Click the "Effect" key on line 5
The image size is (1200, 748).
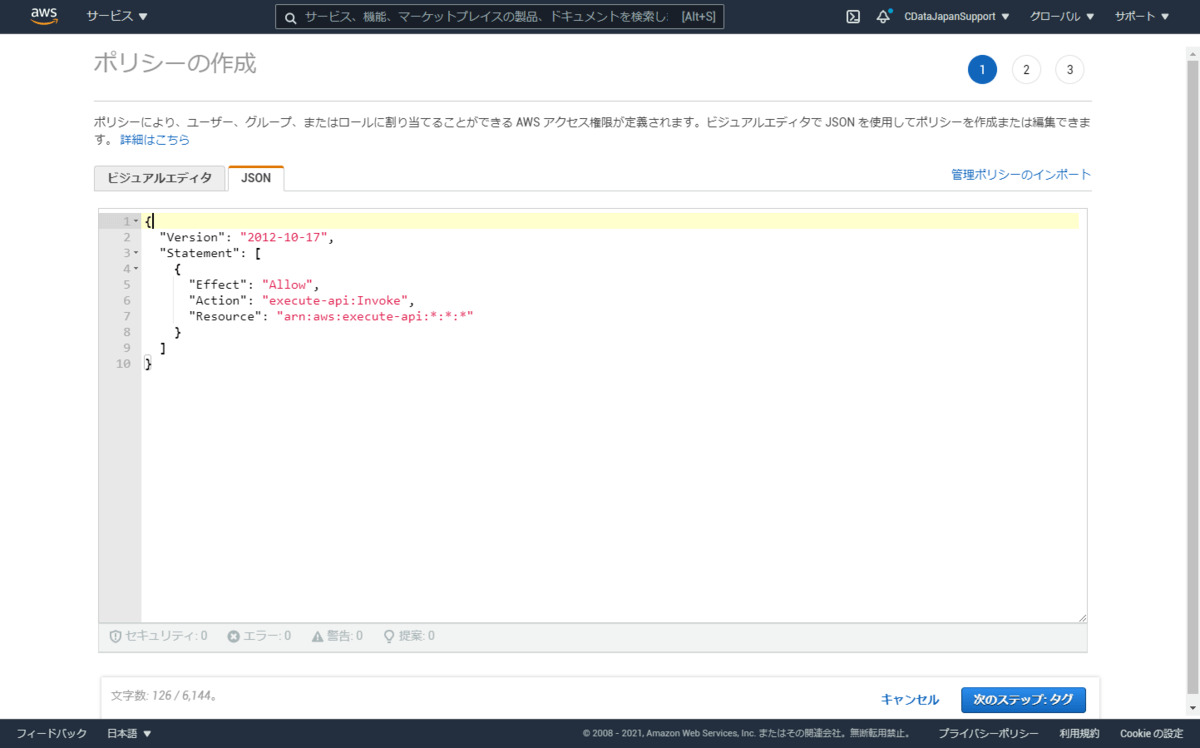click(x=218, y=285)
